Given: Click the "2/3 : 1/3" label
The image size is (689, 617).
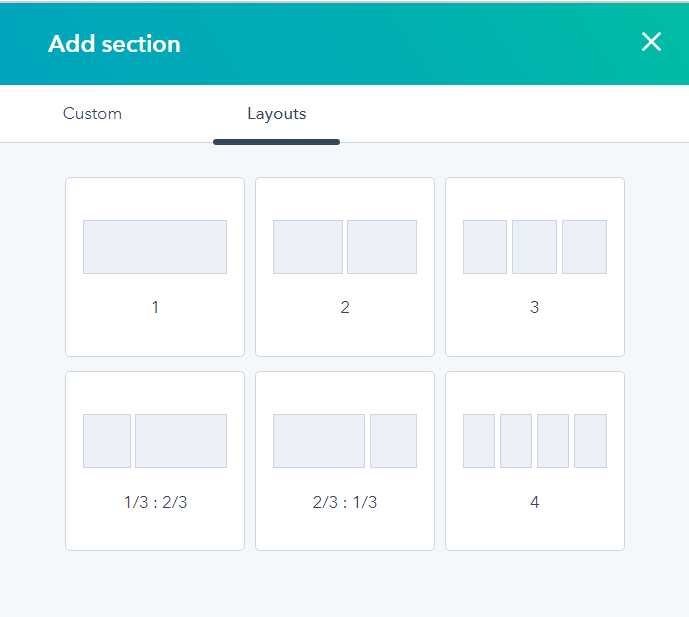Looking at the screenshot, I should coord(345,502).
